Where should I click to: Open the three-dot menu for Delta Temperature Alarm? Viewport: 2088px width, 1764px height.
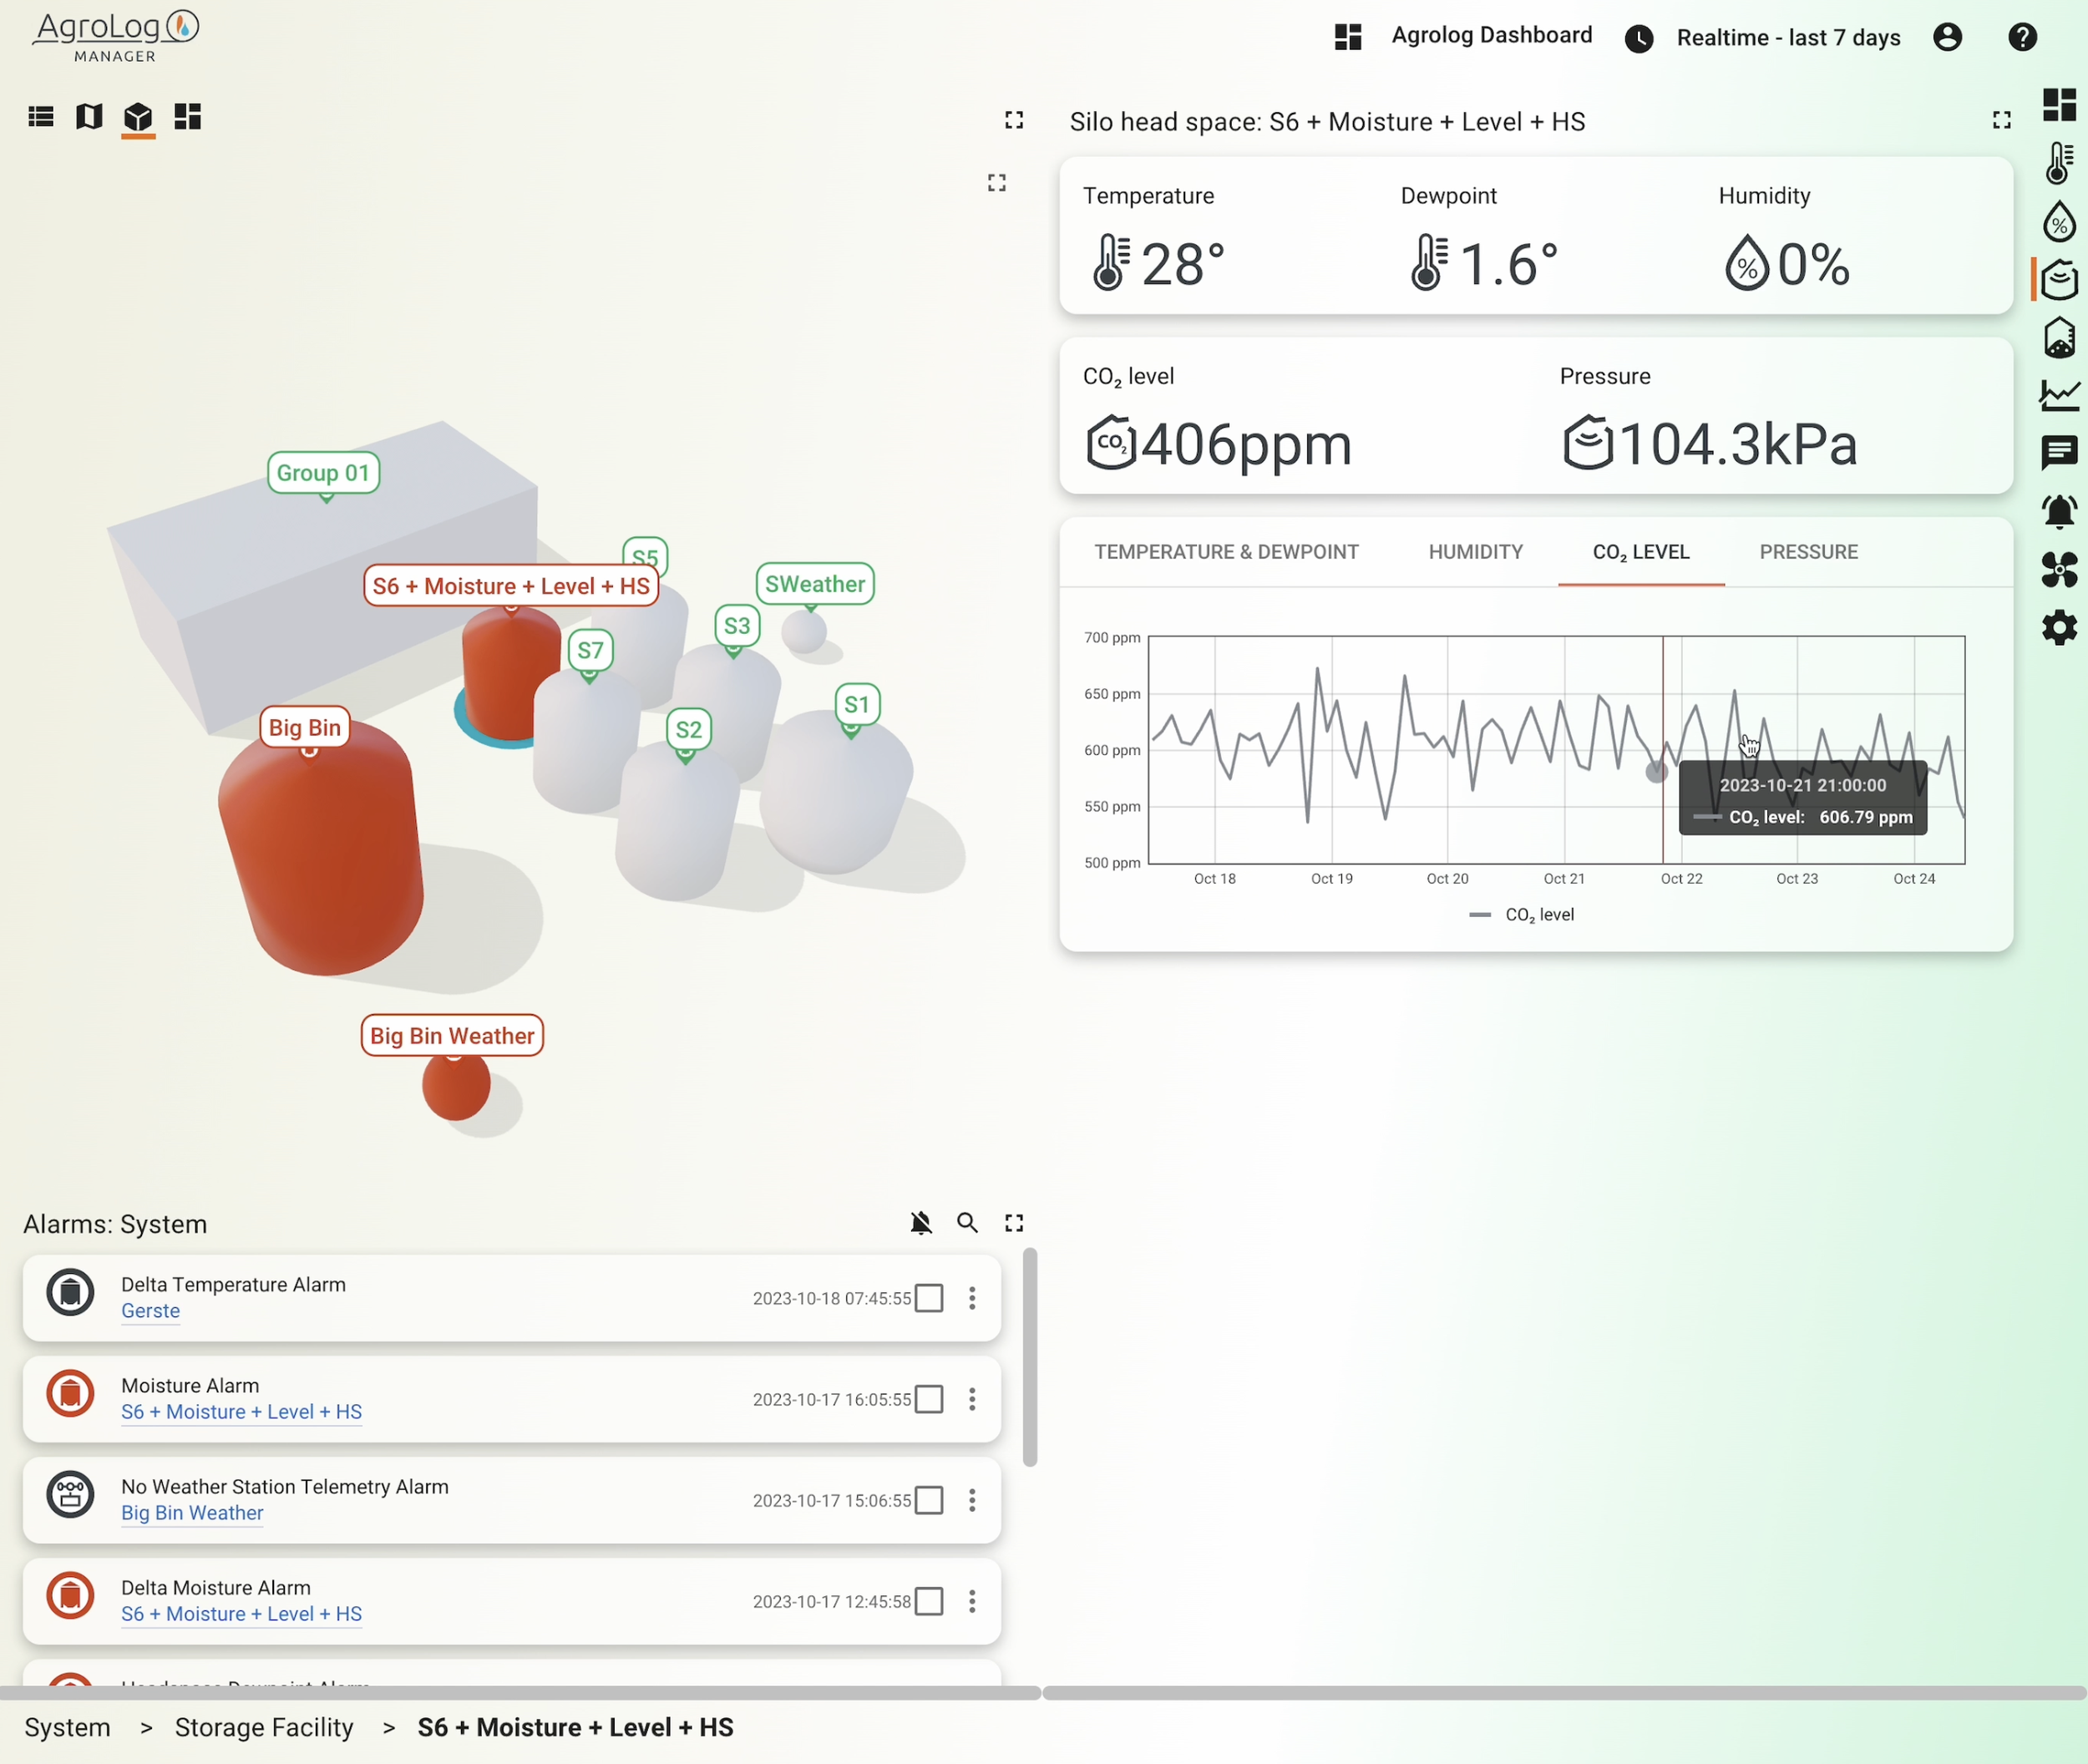click(971, 1297)
